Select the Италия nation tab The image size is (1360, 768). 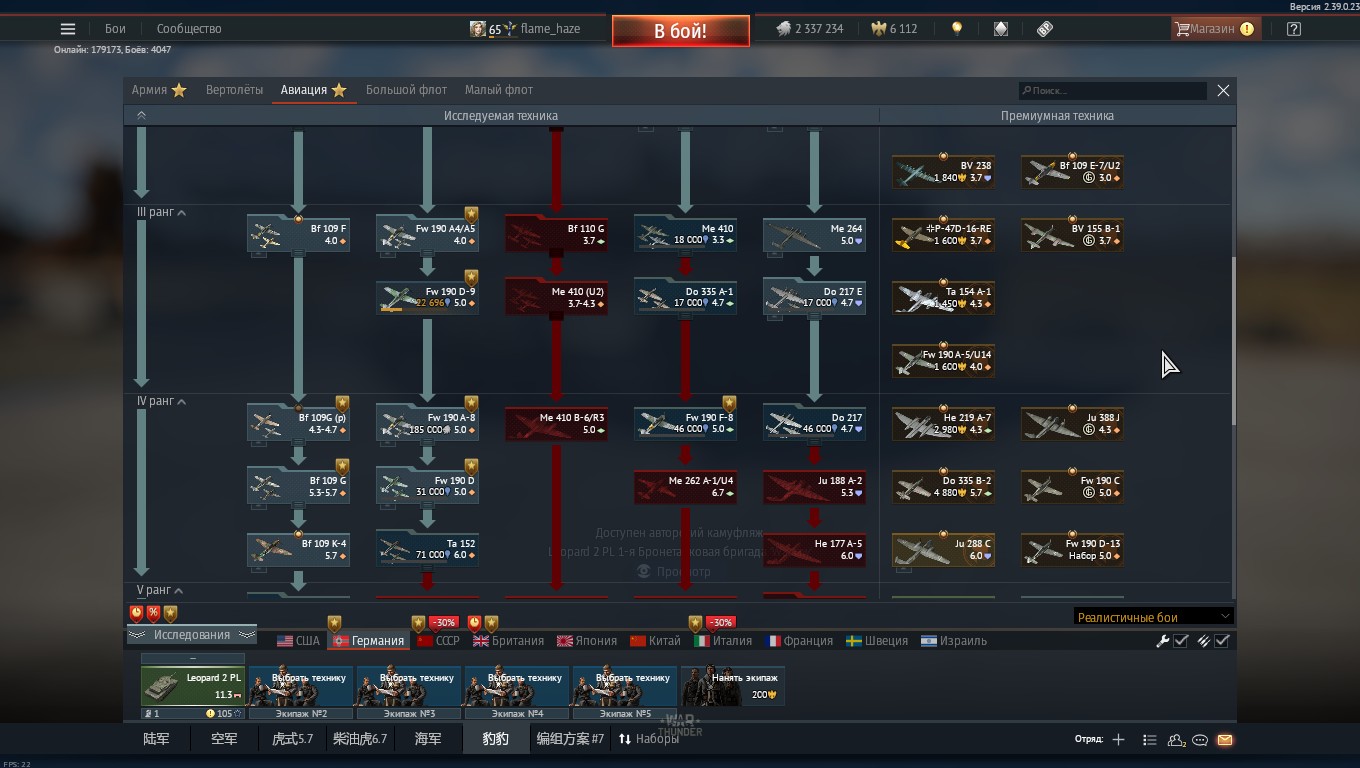click(x=723, y=641)
